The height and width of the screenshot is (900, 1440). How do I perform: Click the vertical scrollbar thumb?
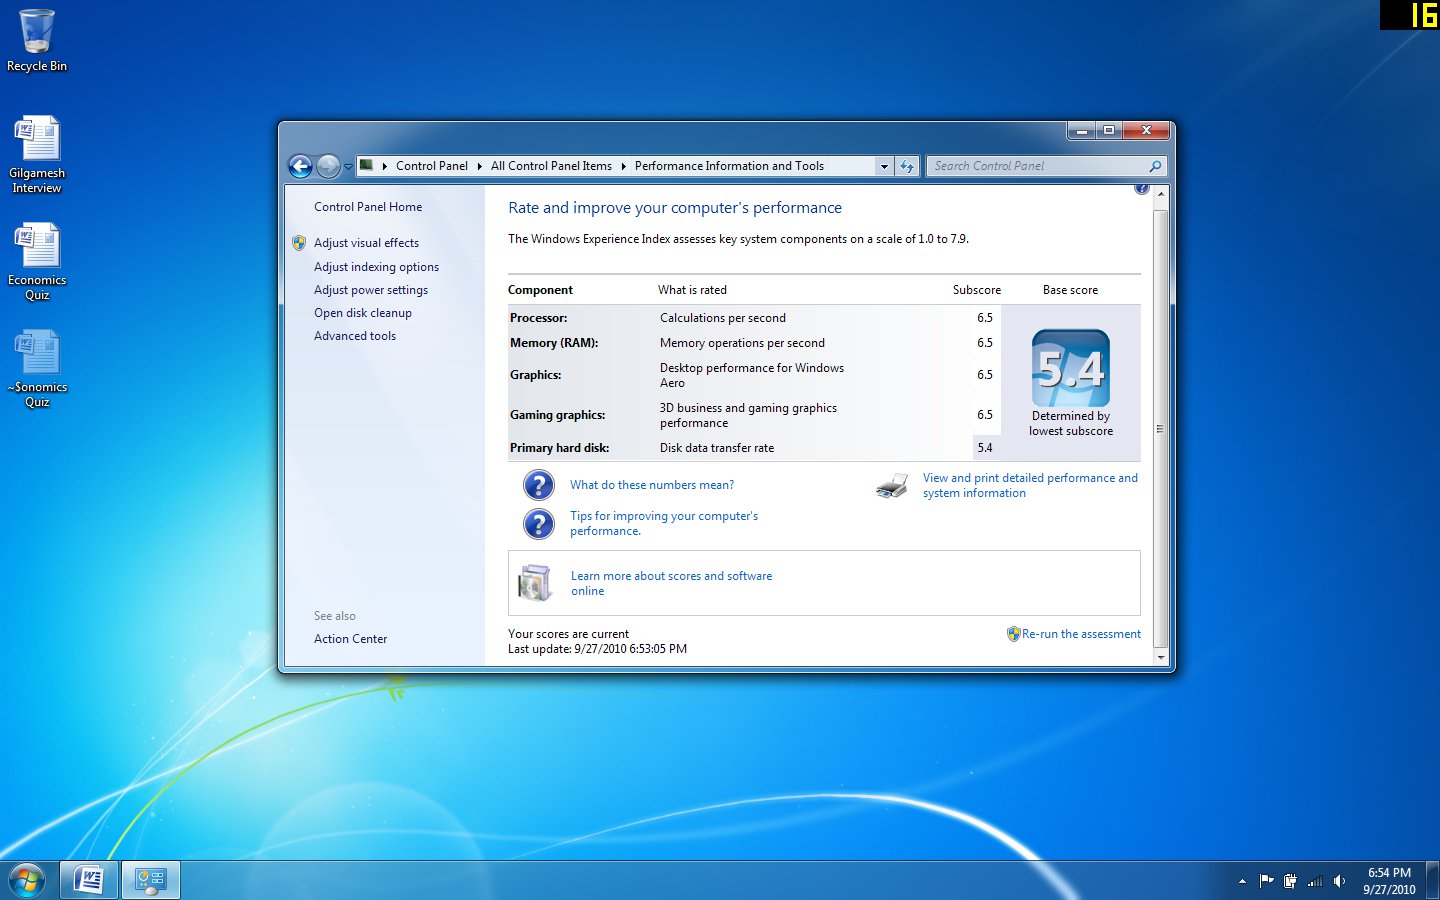1161,429
